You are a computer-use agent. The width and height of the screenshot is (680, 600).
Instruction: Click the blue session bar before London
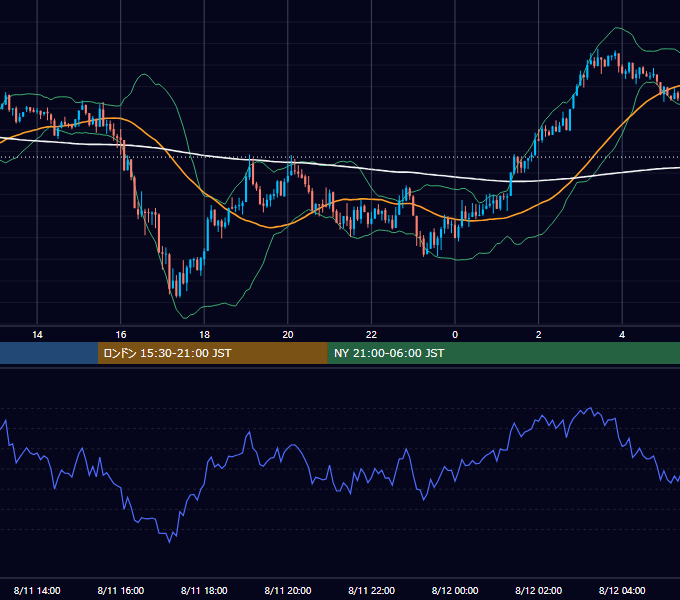(x=49, y=353)
